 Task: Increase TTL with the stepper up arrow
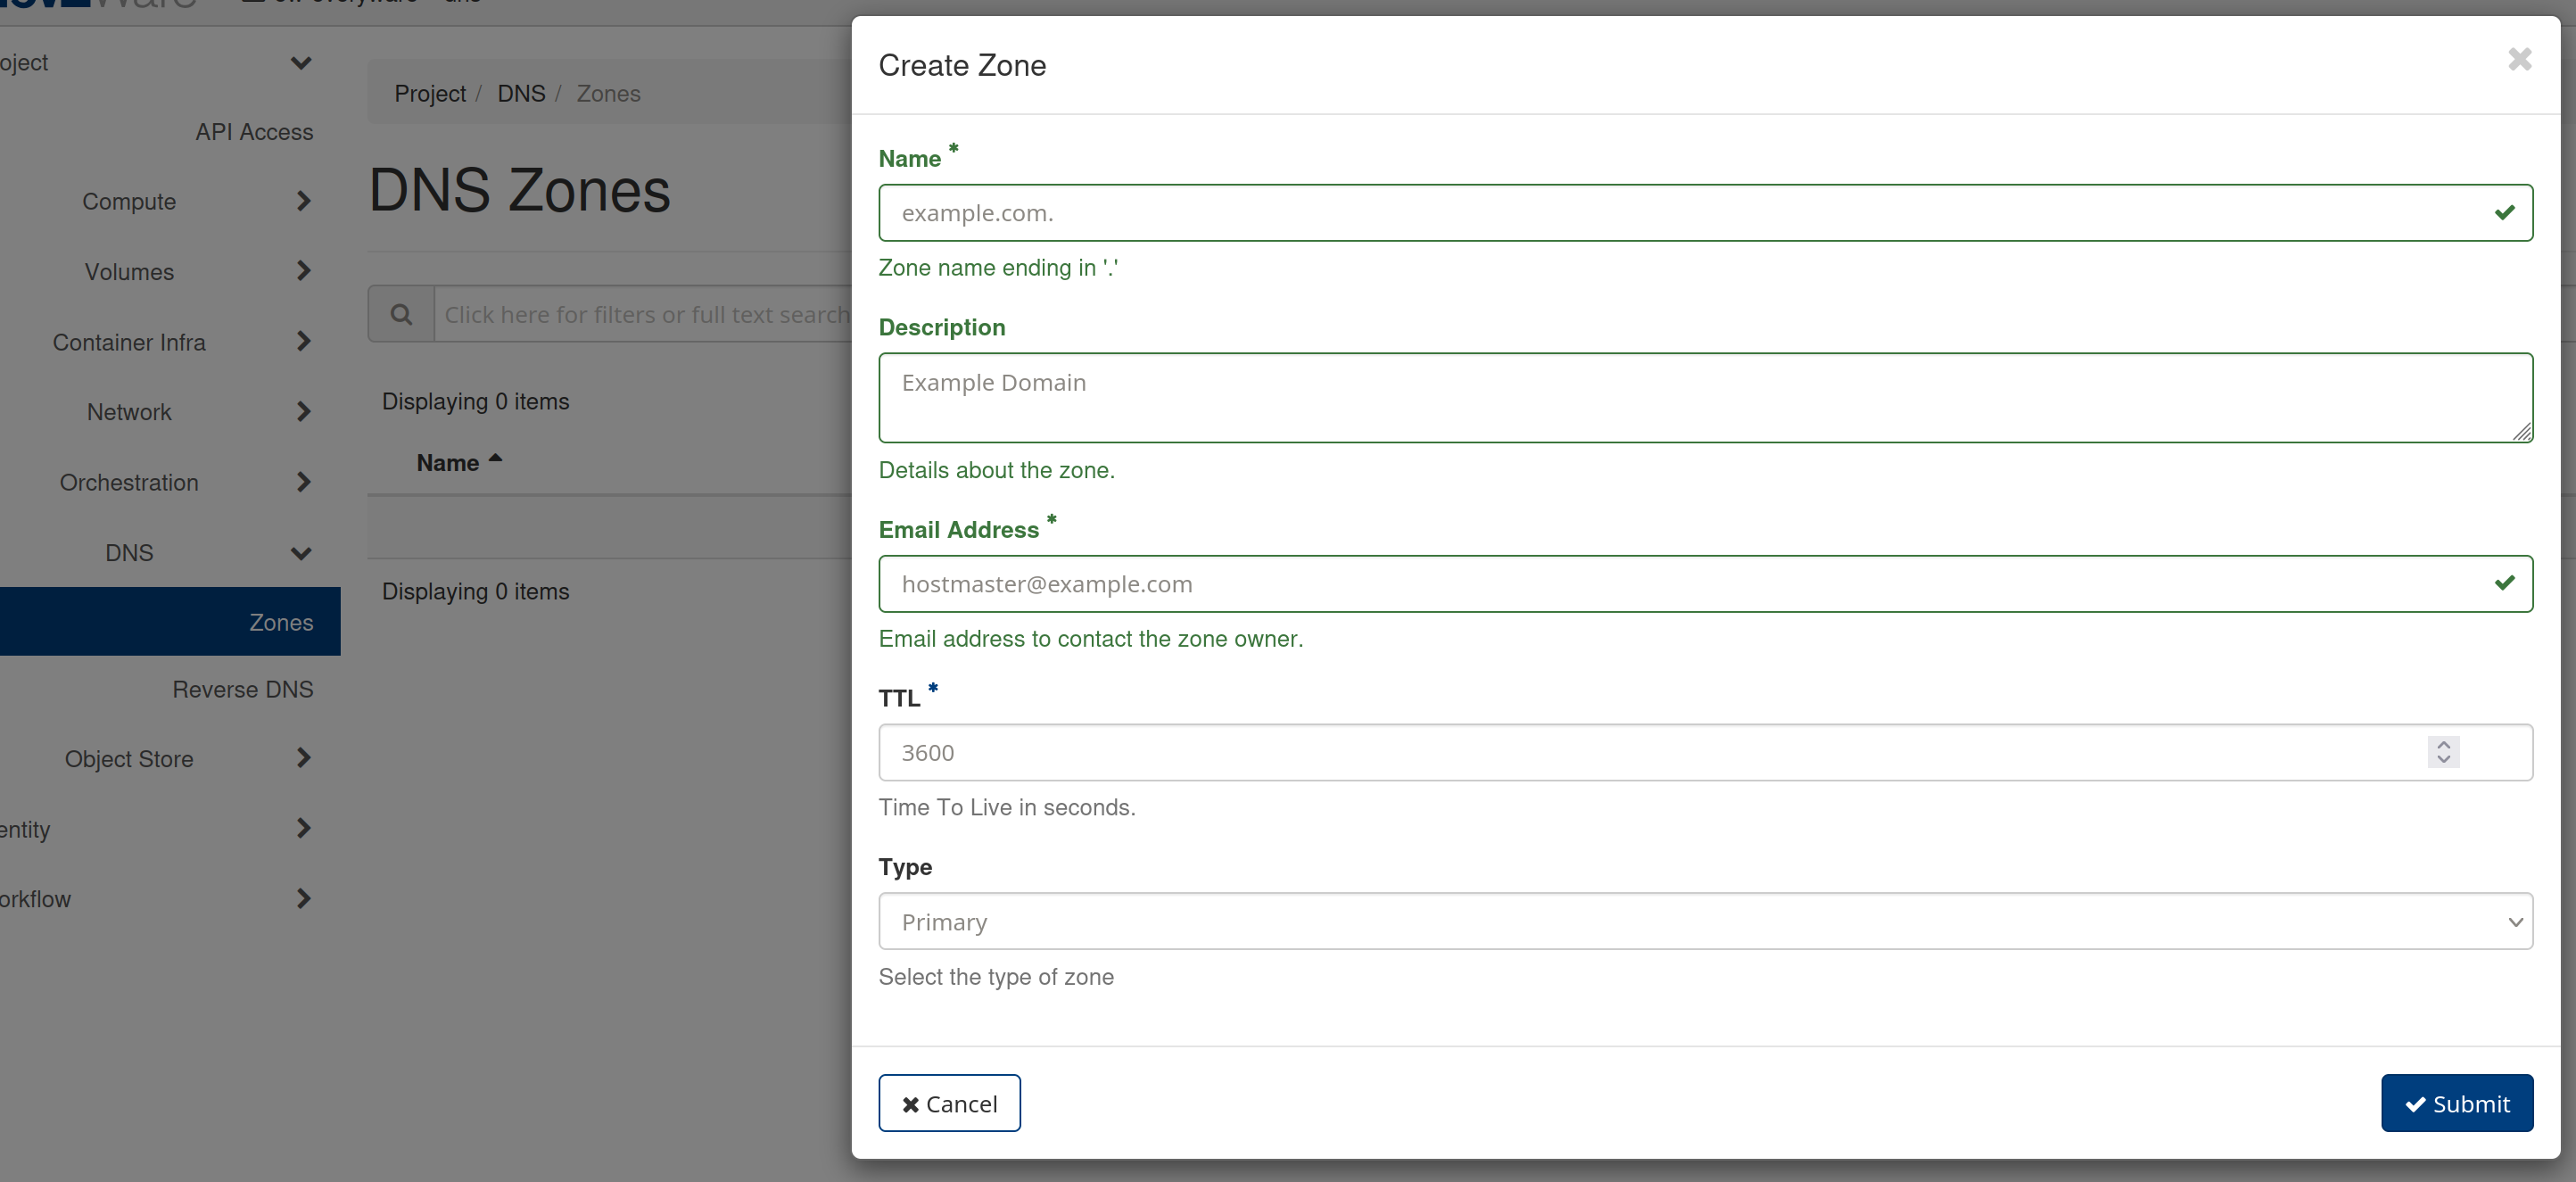(x=2443, y=744)
